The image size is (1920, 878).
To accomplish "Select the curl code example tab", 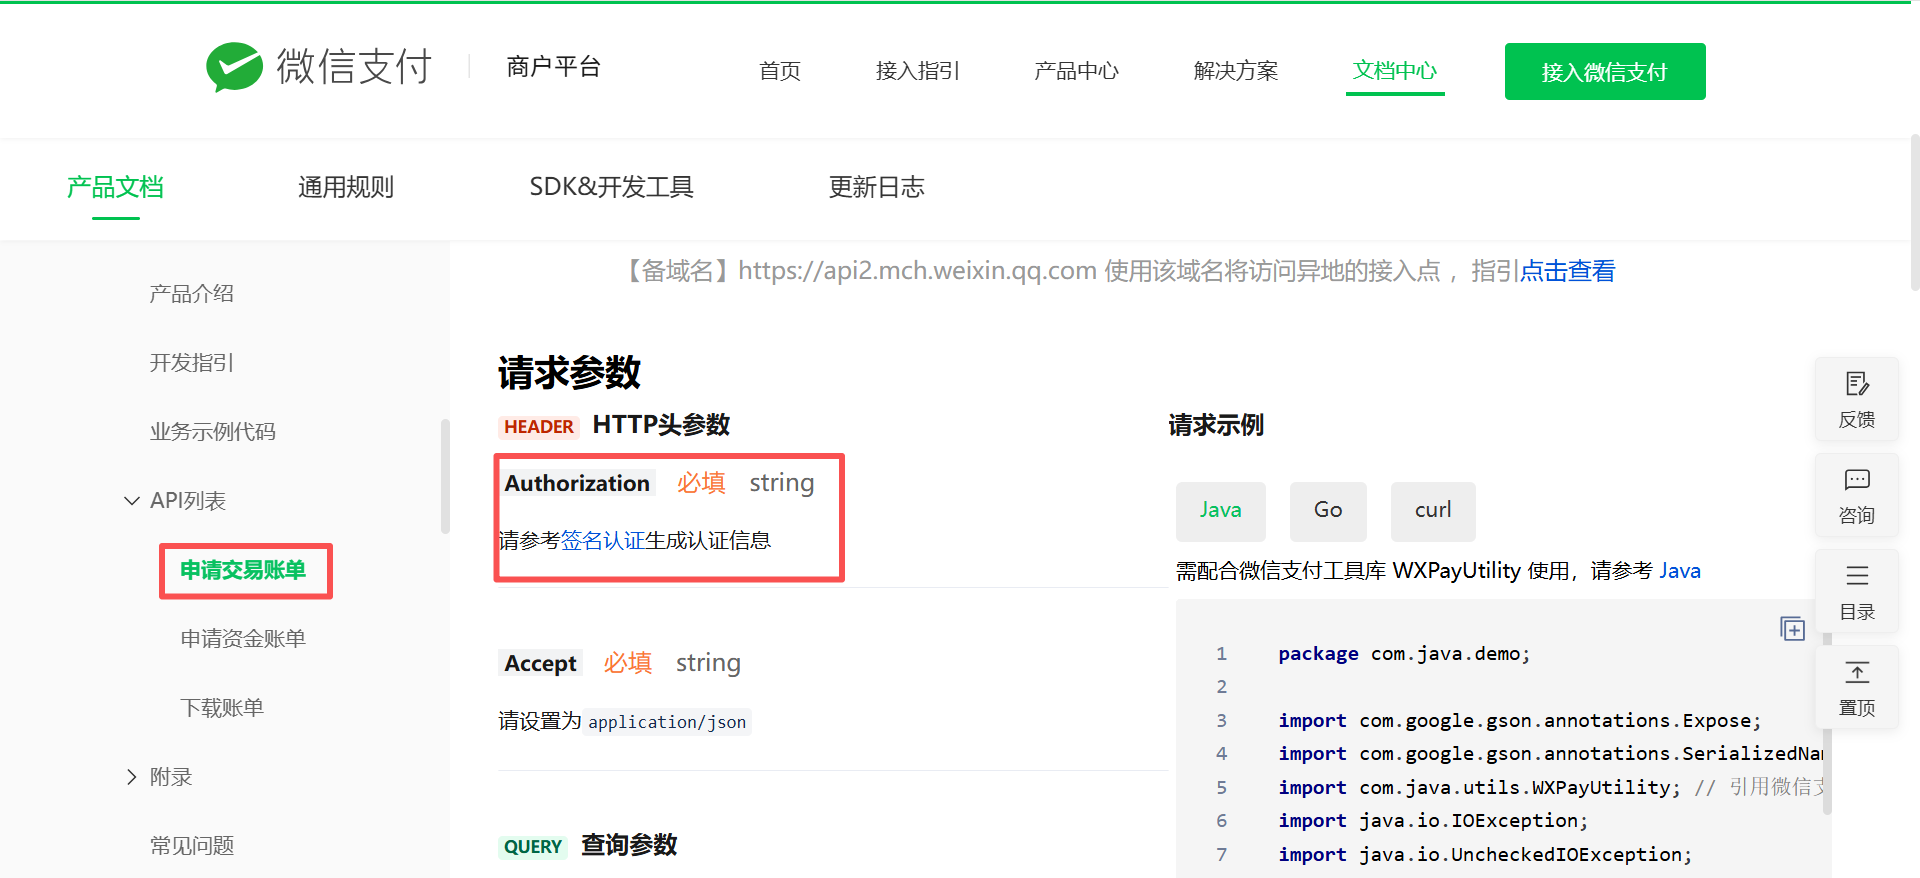I will coord(1433,511).
